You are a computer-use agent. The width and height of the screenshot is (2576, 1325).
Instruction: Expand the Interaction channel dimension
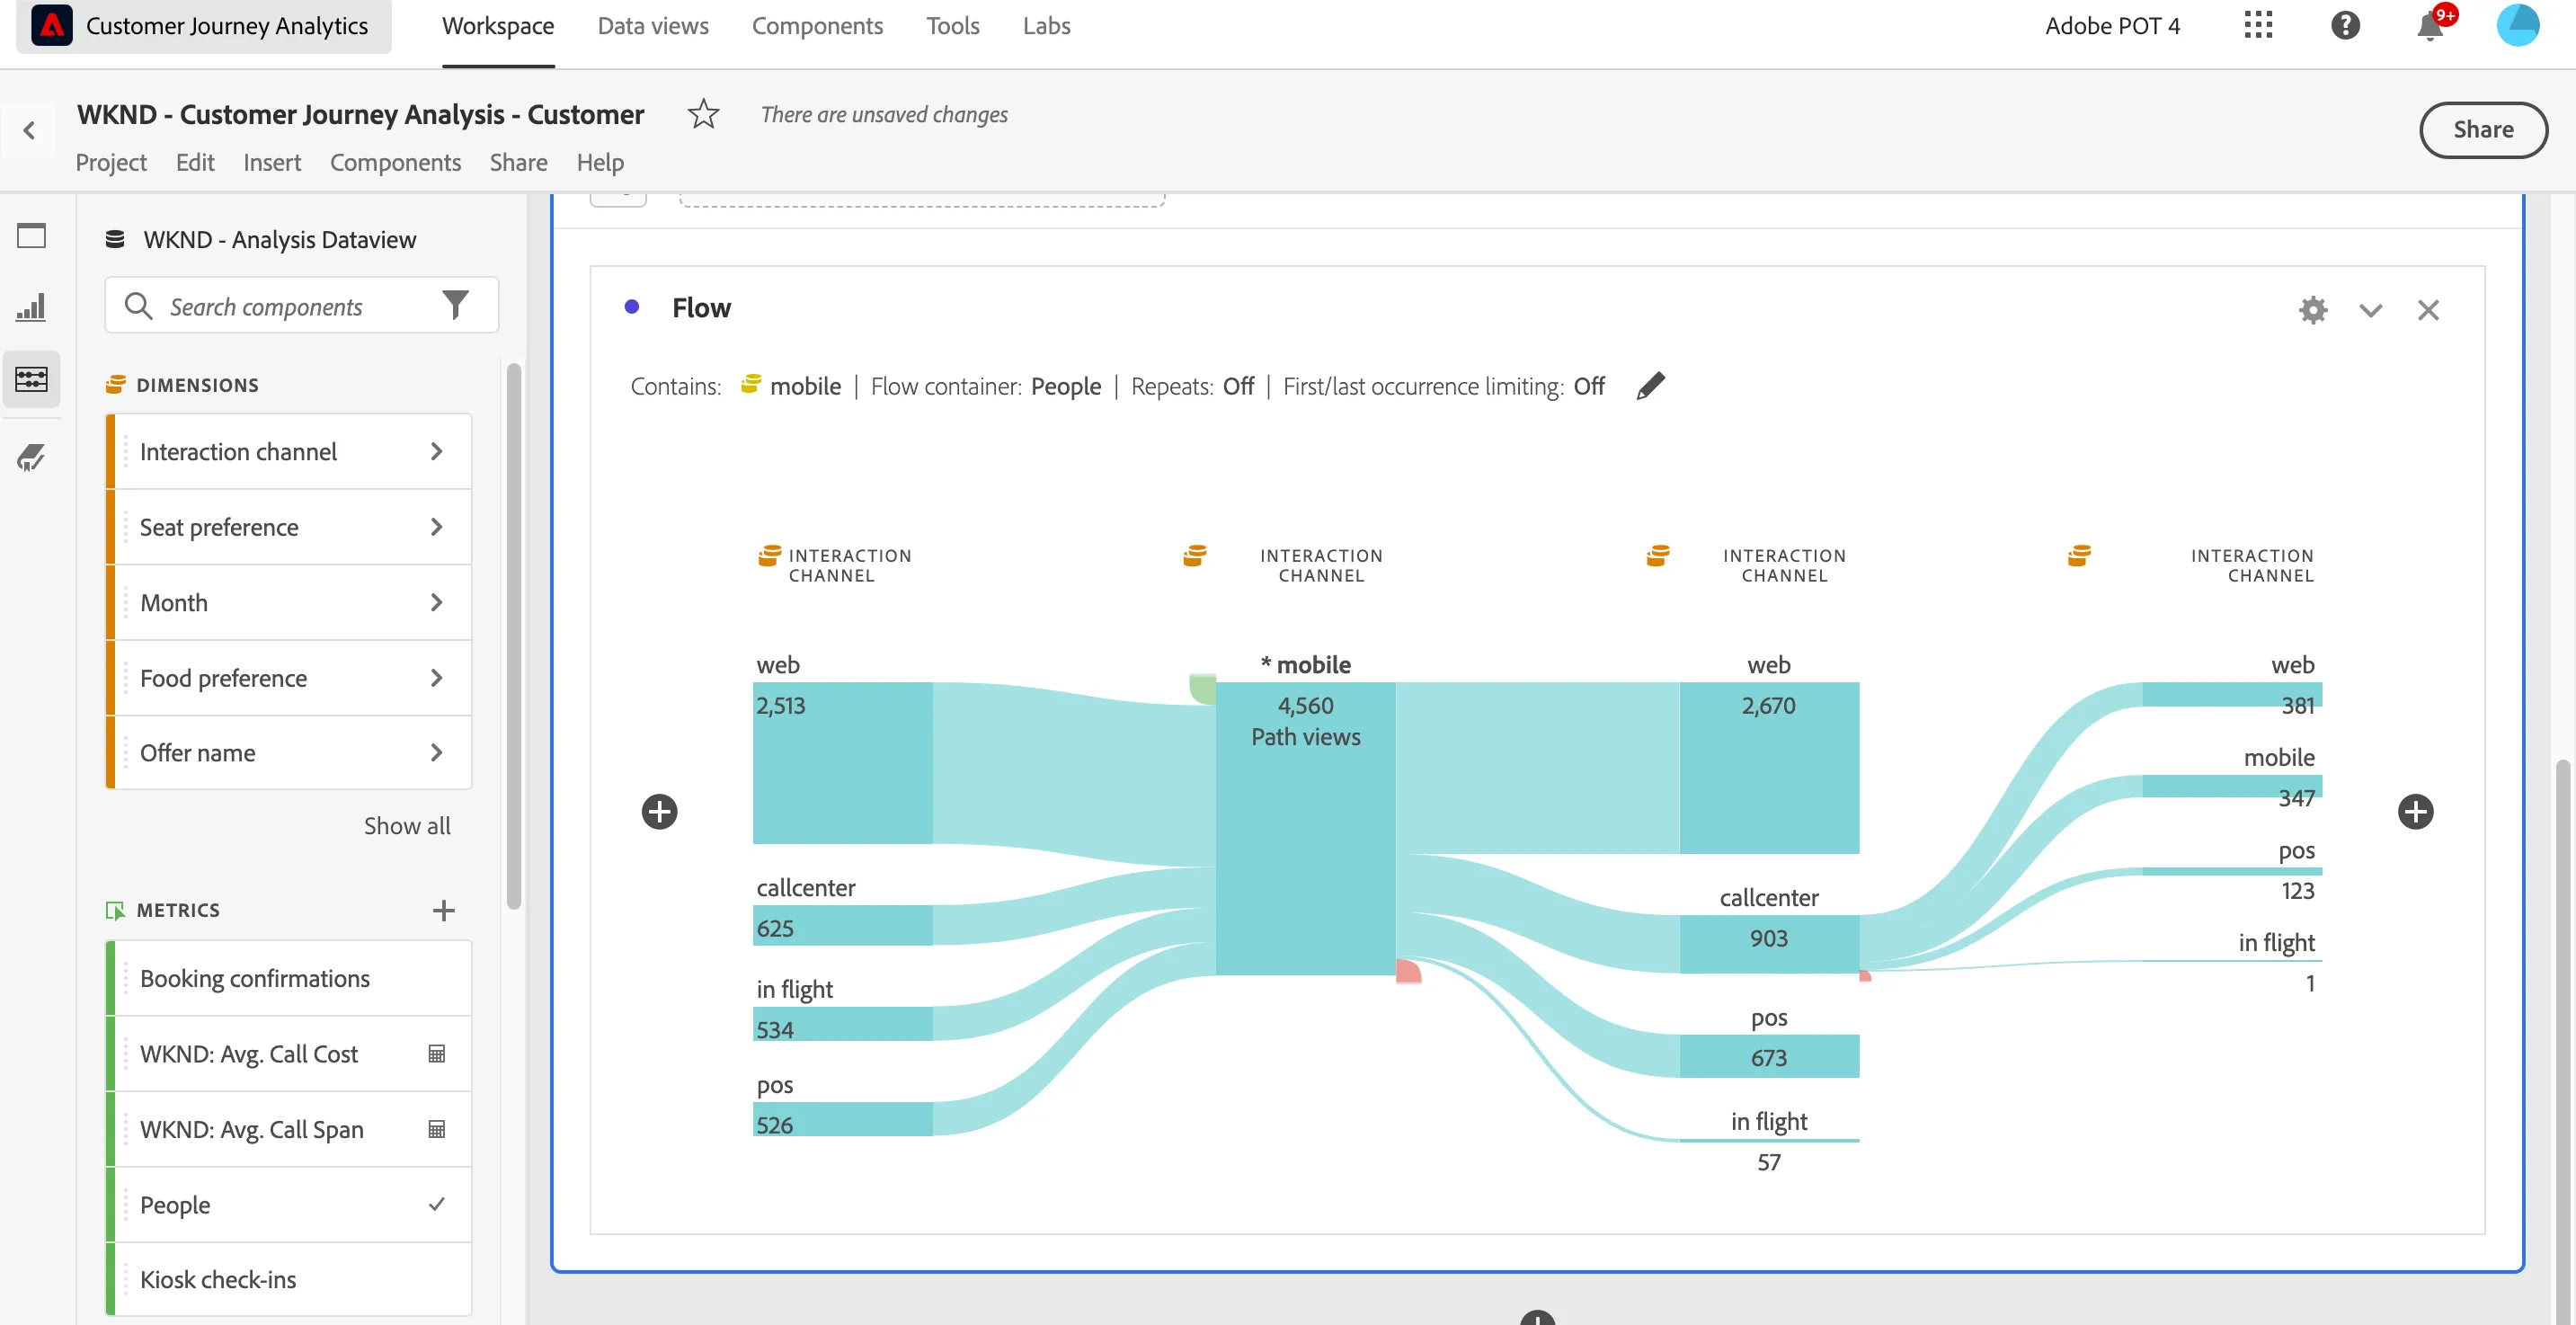click(x=436, y=452)
